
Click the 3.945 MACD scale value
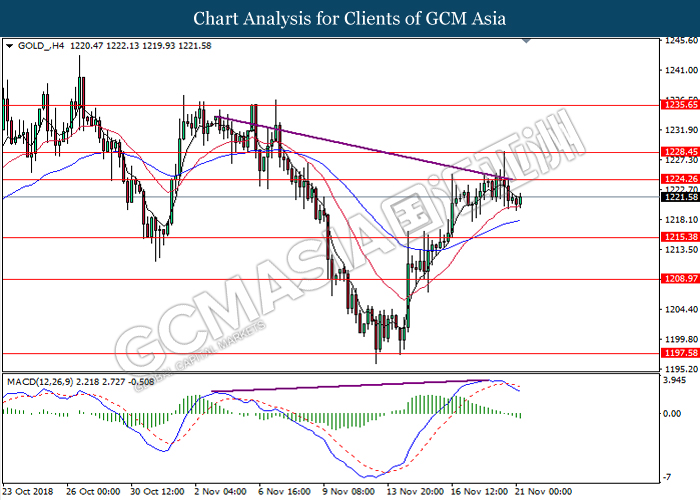(675, 380)
